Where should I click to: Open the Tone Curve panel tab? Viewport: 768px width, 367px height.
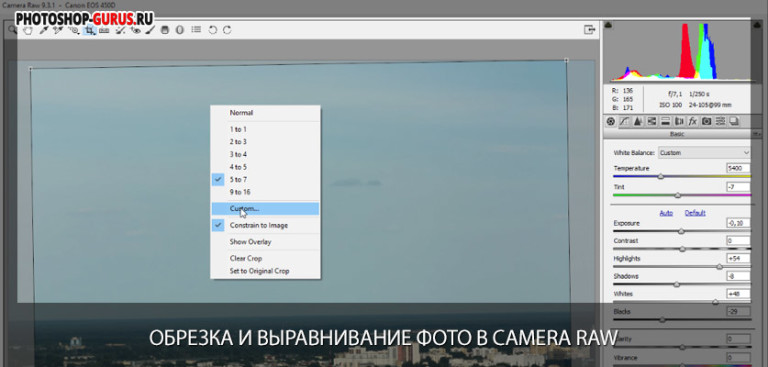coord(624,121)
